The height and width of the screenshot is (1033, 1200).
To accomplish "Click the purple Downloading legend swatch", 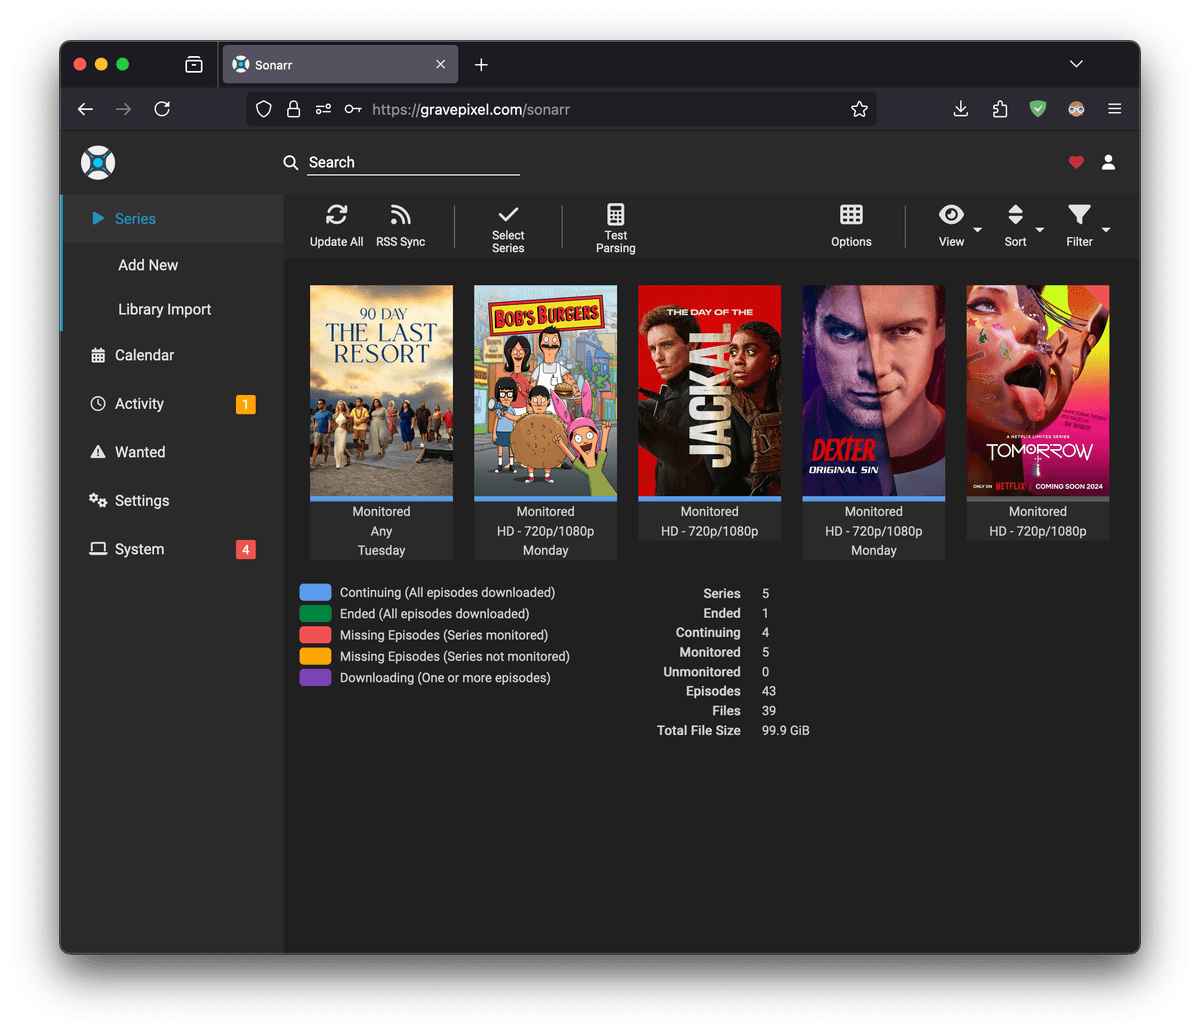I will pos(315,678).
